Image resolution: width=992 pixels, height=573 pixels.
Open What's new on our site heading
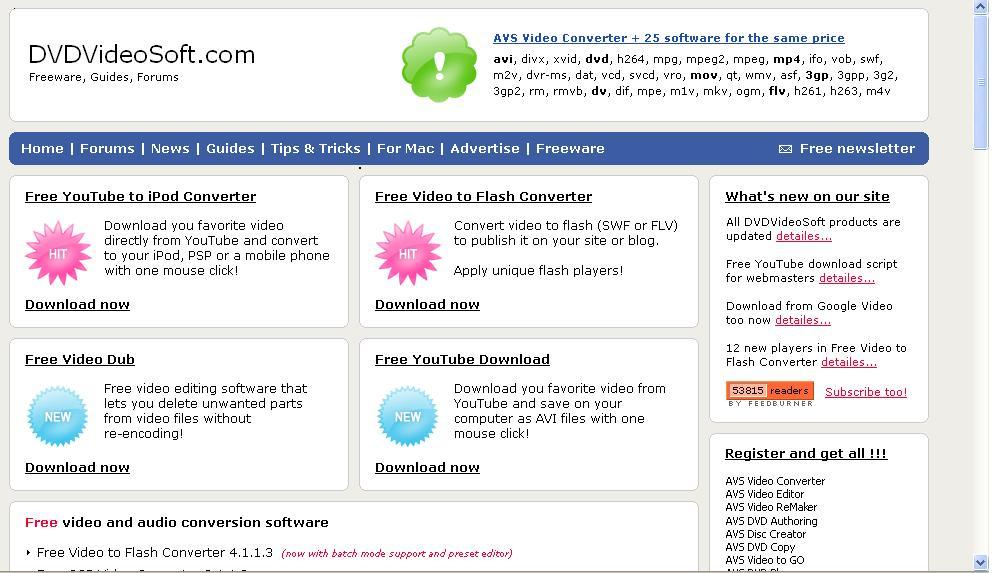pos(807,197)
